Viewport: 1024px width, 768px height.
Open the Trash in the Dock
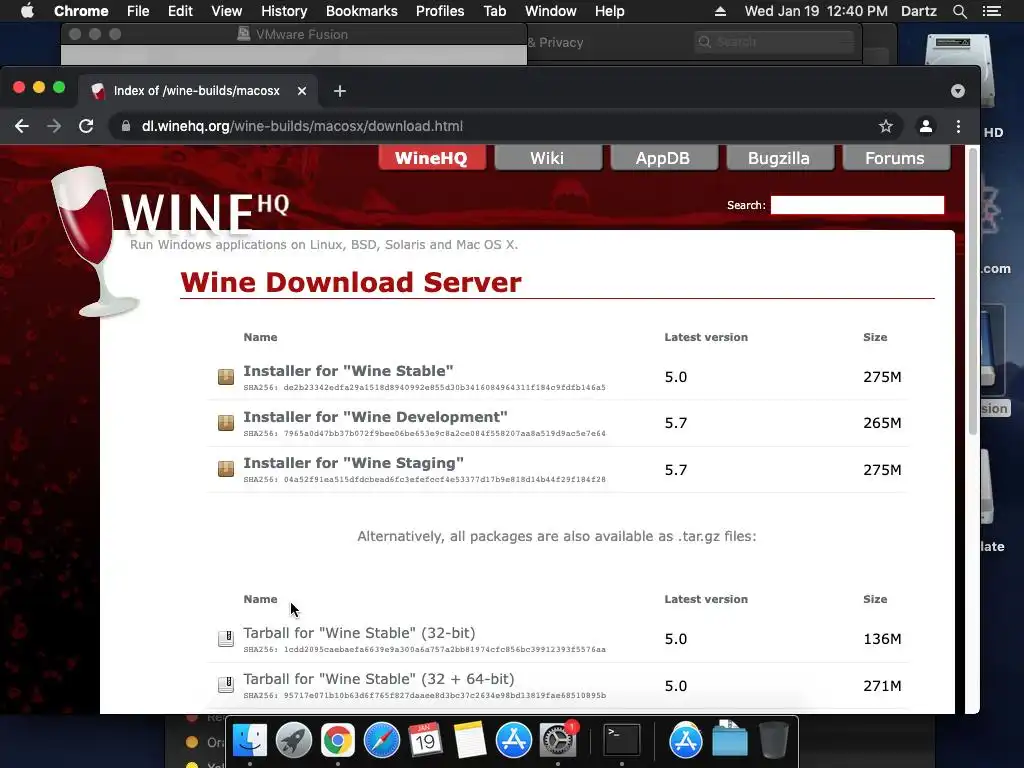[x=774, y=740]
